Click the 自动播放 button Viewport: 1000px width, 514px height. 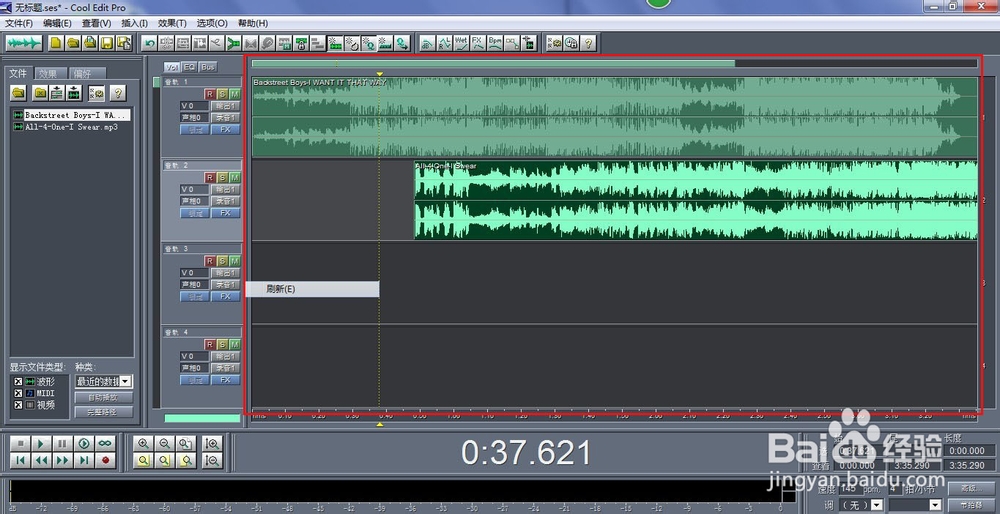[x=104, y=397]
